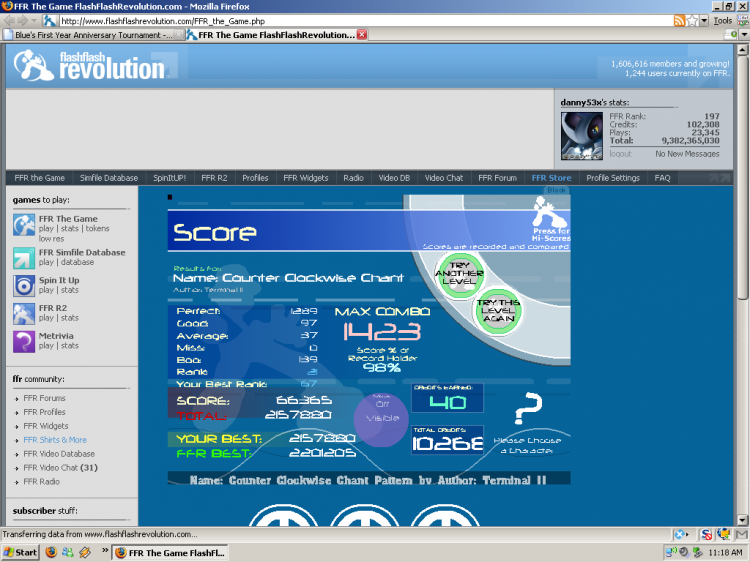The height and width of the screenshot is (562, 750).
Task: Click the tokens link under FFR The Game
Action: (x=98, y=229)
